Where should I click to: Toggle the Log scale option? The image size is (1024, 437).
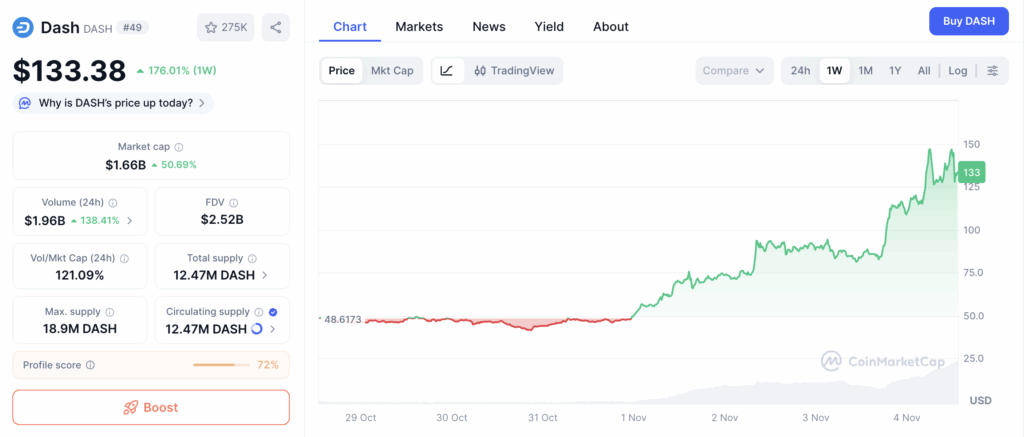tap(957, 71)
